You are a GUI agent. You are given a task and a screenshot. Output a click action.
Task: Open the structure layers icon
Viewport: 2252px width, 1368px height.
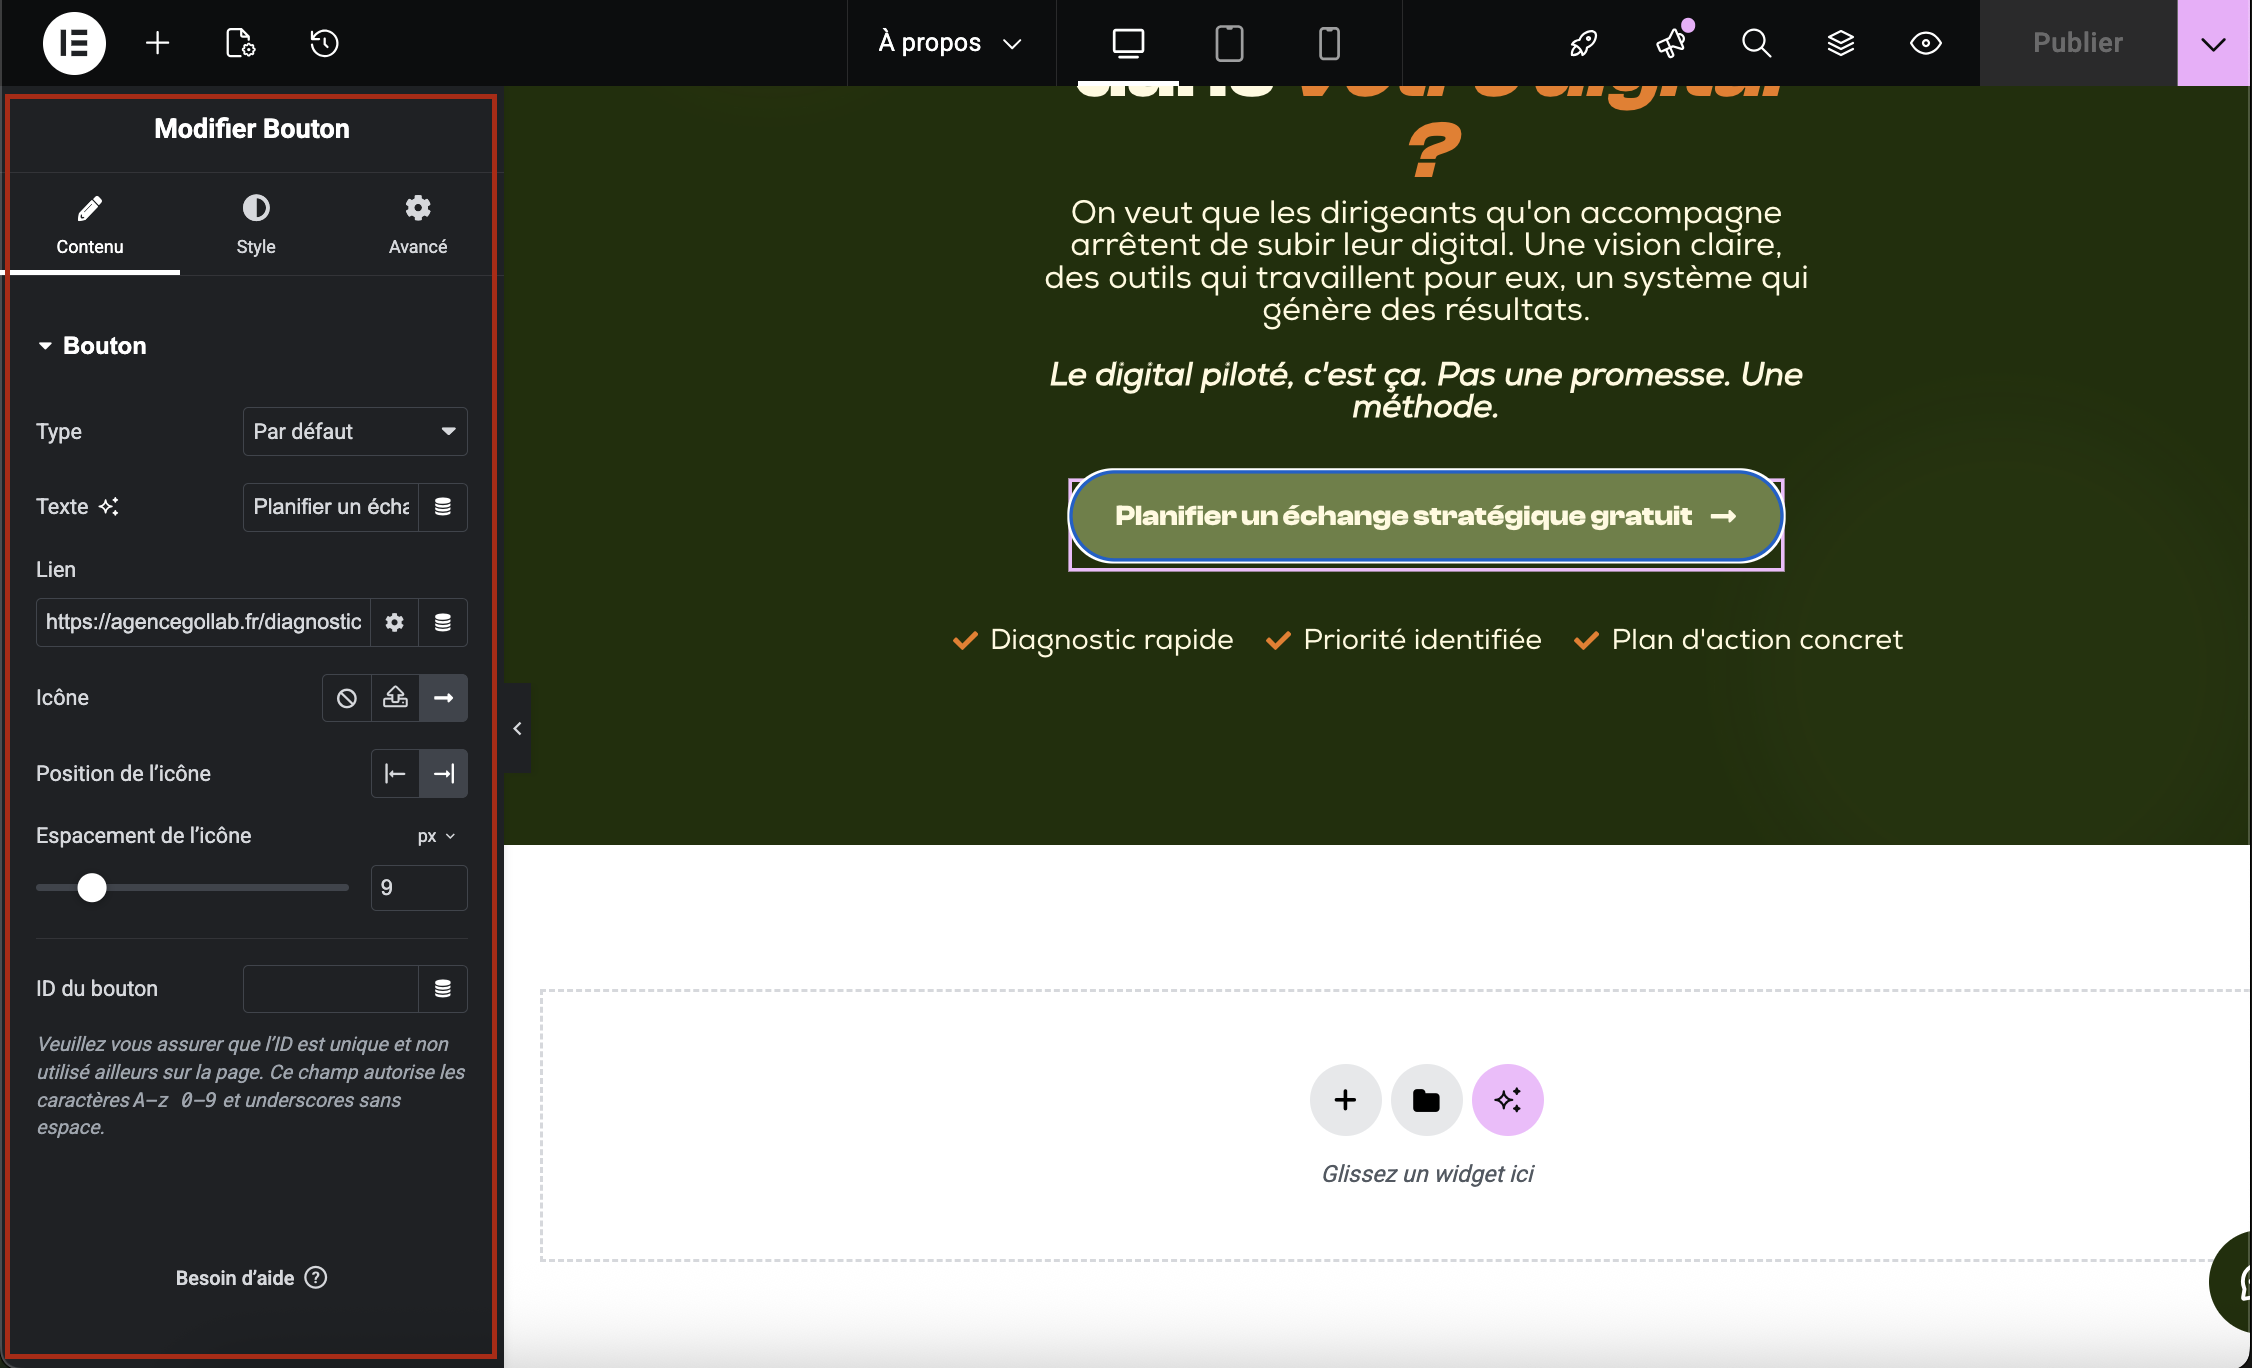(1841, 43)
